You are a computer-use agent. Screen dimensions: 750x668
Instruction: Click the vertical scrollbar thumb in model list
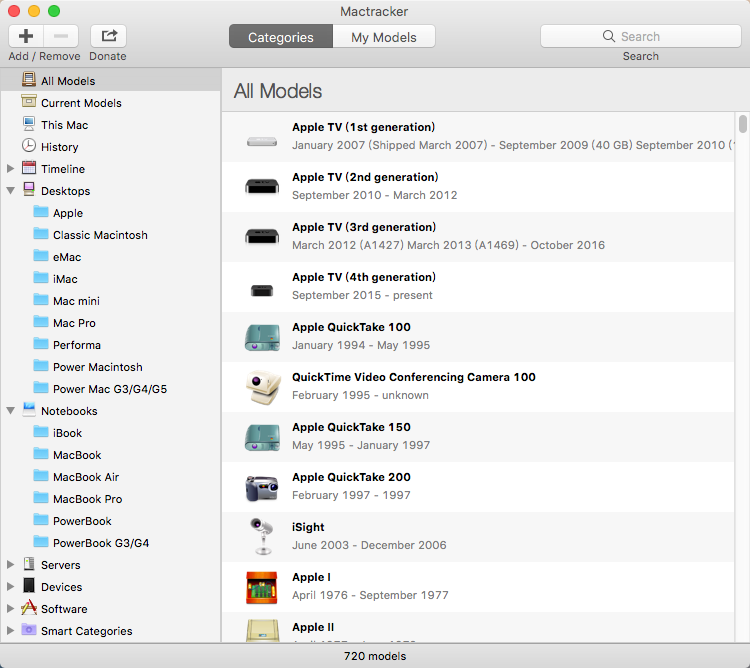click(x=742, y=124)
